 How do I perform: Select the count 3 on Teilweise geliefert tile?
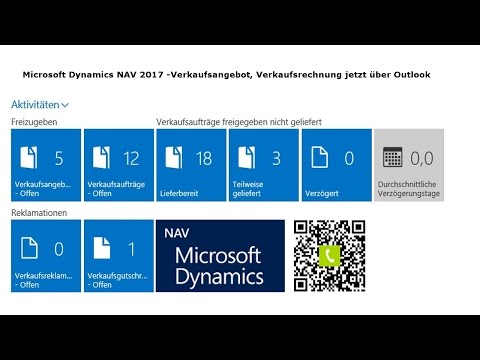[x=276, y=158]
